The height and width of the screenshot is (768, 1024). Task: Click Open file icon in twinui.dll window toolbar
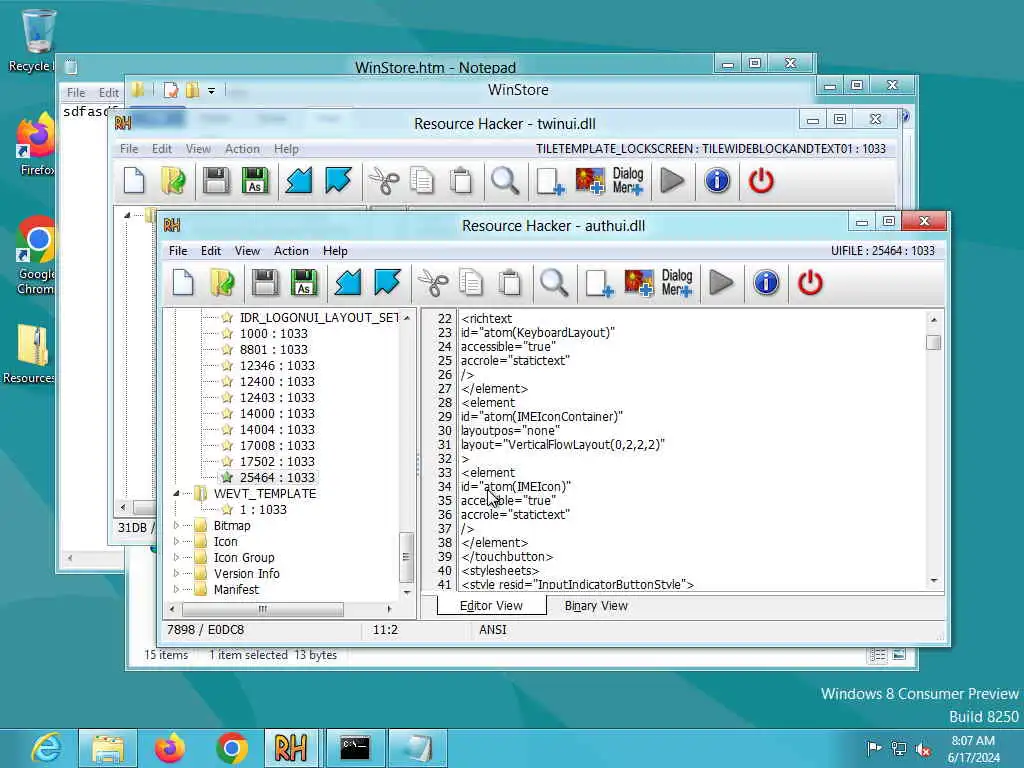[174, 181]
